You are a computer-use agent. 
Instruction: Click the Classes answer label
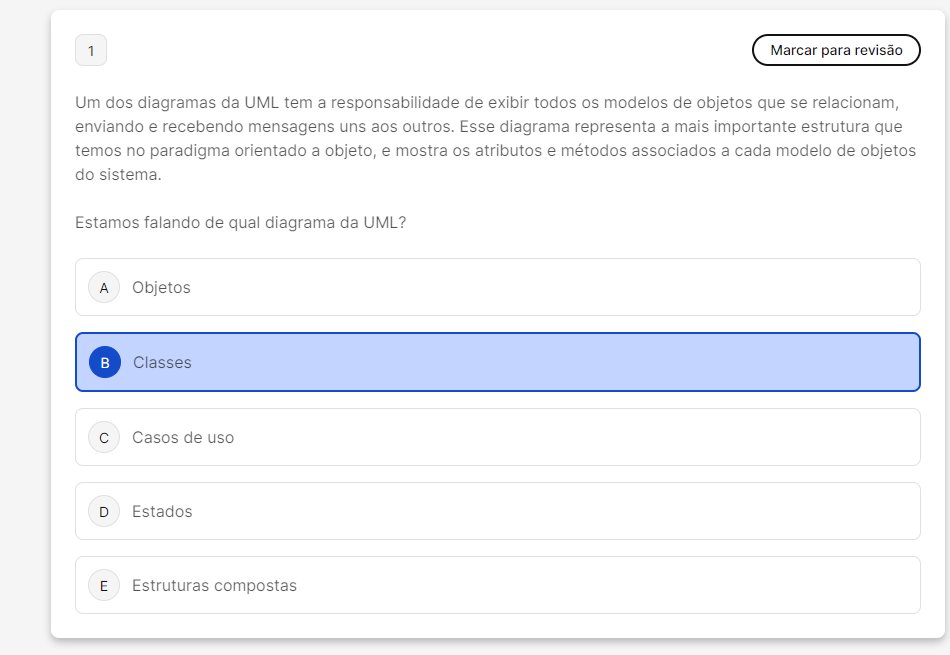(162, 363)
